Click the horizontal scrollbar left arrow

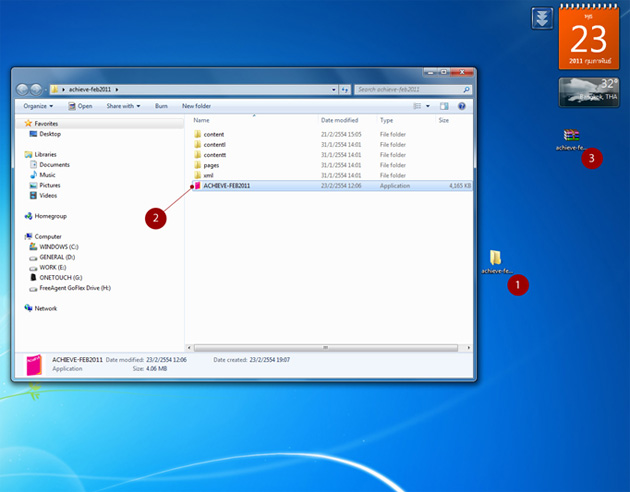tap(189, 348)
